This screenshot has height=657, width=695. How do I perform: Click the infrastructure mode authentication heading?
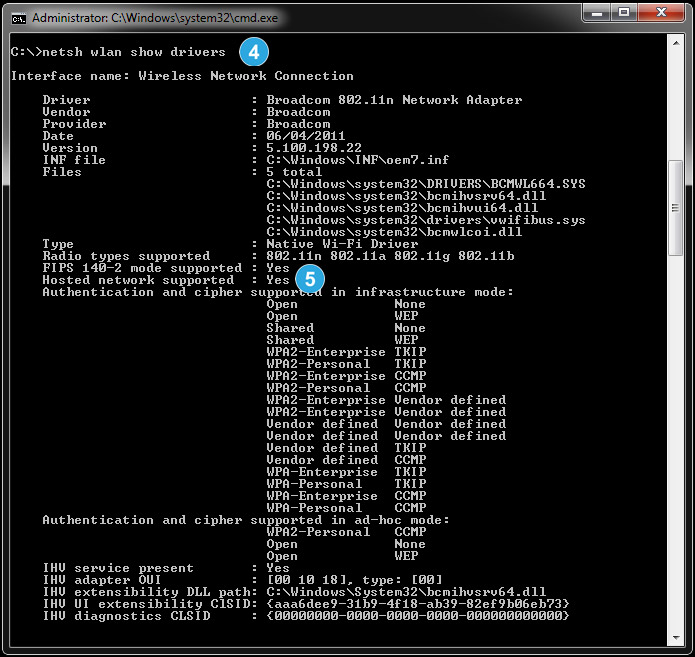click(x=278, y=292)
